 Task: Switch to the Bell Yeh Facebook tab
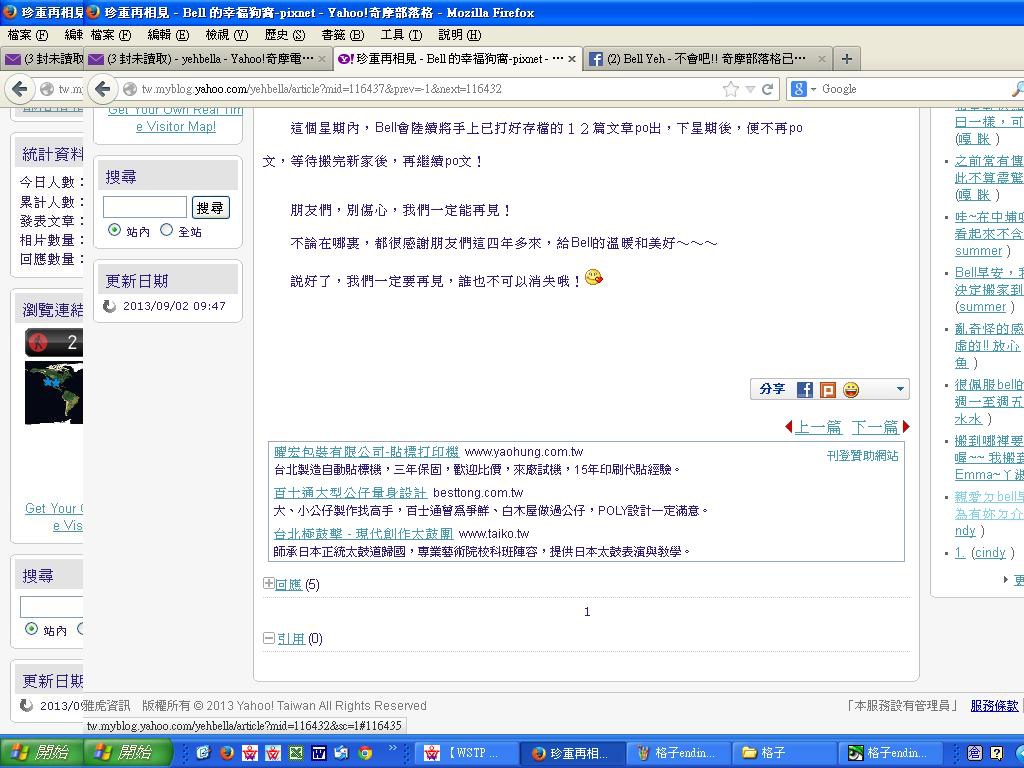(x=706, y=59)
